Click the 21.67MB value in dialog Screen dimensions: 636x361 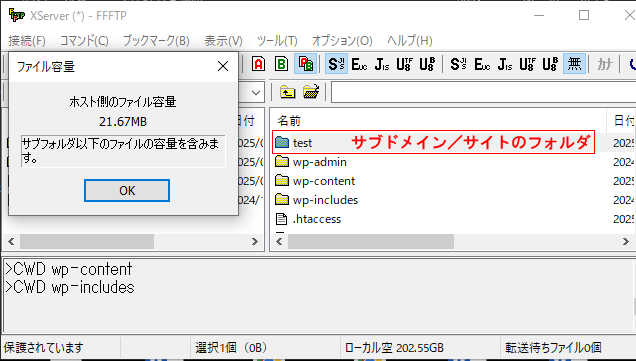[123, 121]
